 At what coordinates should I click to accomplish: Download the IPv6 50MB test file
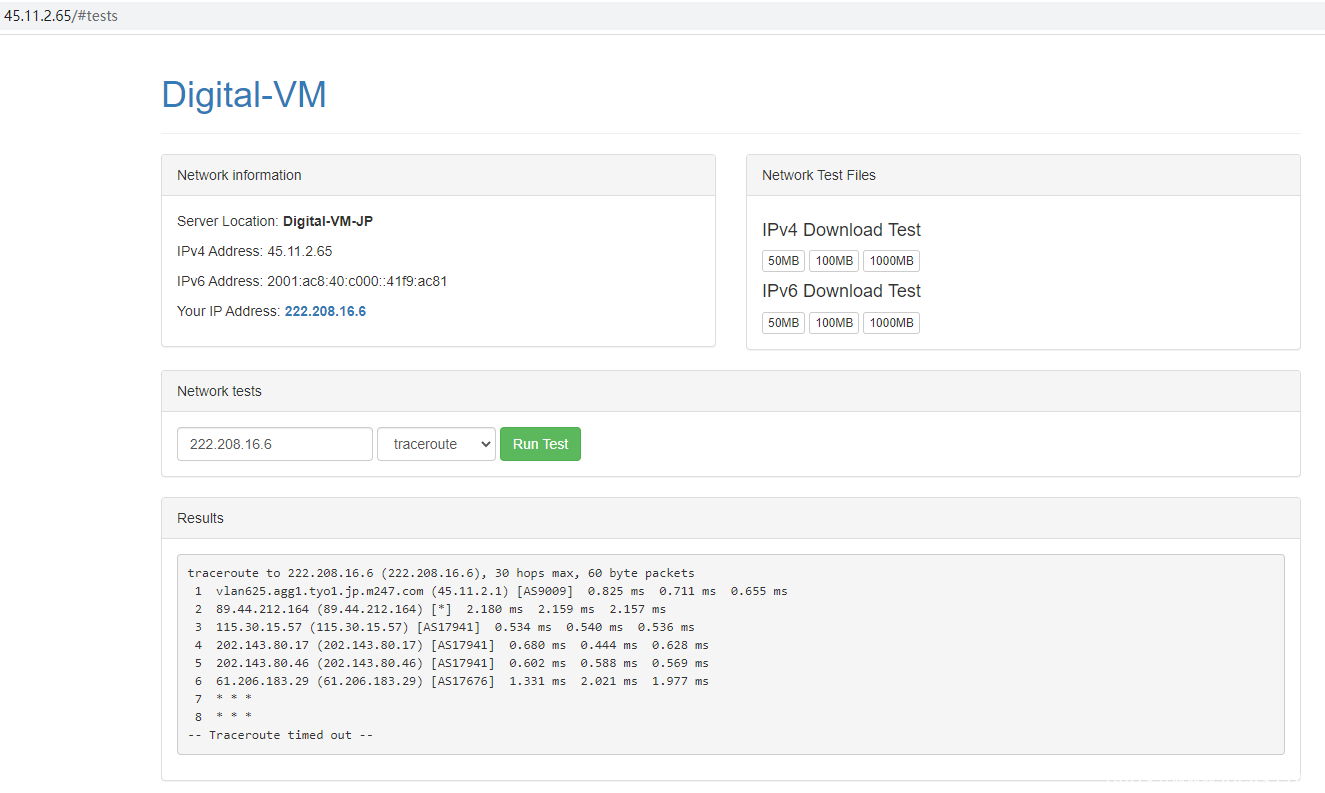[x=783, y=323]
